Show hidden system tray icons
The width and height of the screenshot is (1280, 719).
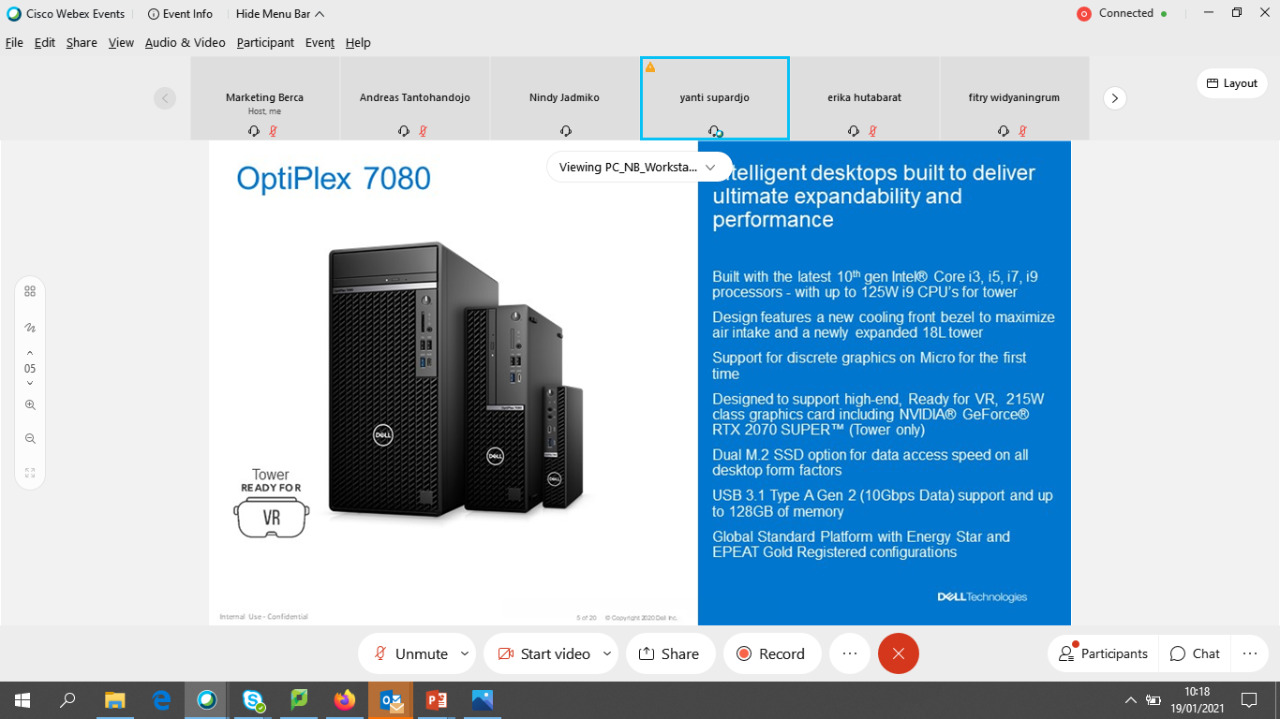tap(1131, 700)
